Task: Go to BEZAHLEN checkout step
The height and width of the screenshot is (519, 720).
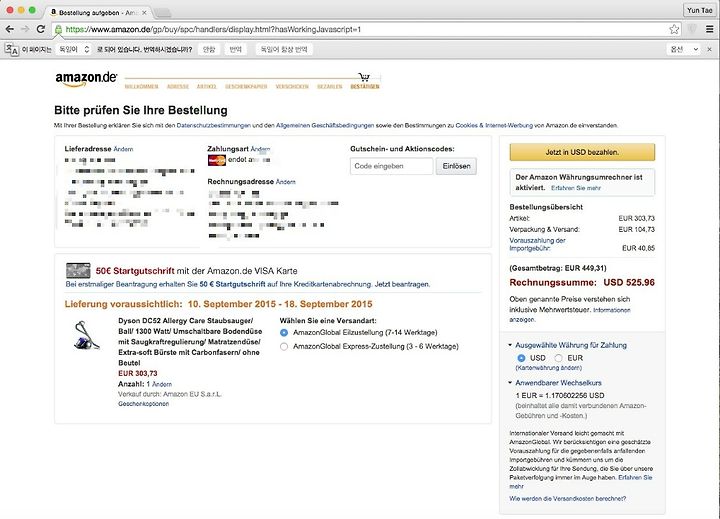Action: pyautogui.click(x=330, y=86)
